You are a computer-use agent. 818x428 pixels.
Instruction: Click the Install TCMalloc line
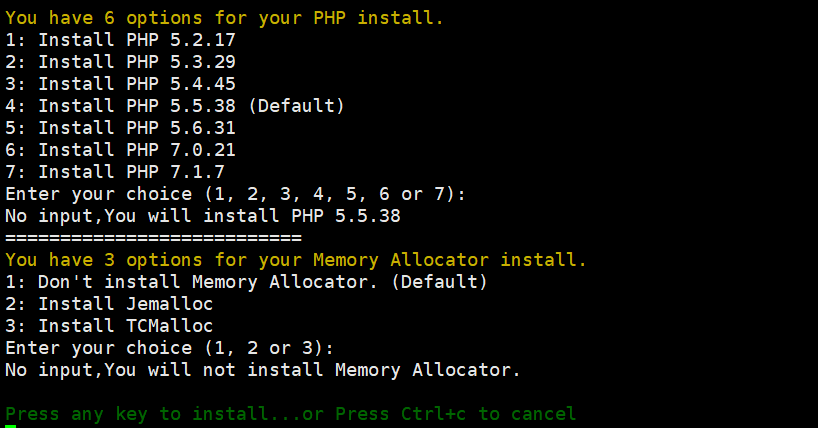point(109,326)
